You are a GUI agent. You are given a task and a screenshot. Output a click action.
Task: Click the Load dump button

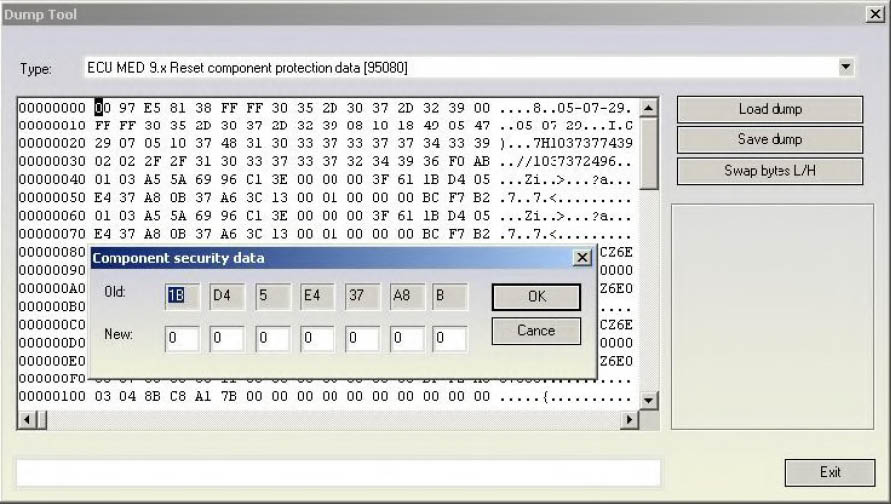tap(769, 109)
